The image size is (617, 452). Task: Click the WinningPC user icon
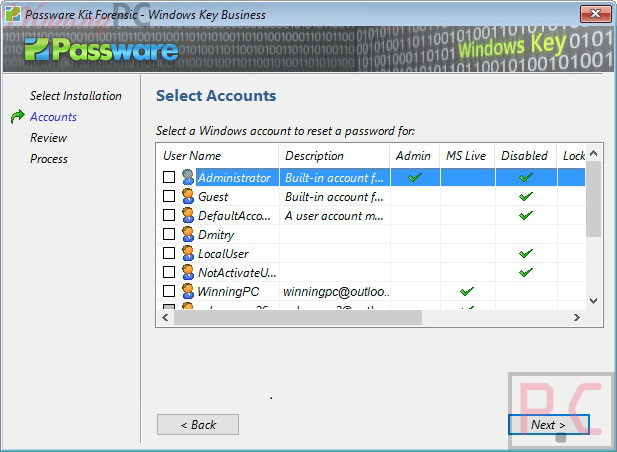[x=188, y=291]
